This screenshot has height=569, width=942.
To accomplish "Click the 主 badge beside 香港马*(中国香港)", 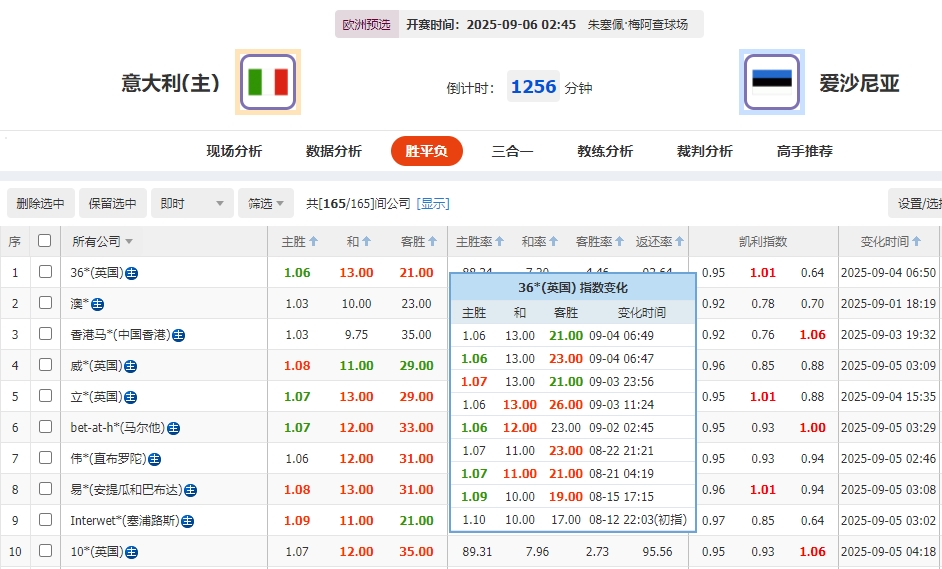I will point(178,335).
